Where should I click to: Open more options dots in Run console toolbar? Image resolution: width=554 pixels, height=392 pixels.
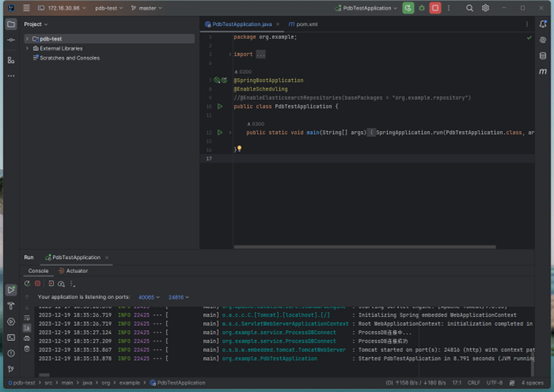coord(72,283)
